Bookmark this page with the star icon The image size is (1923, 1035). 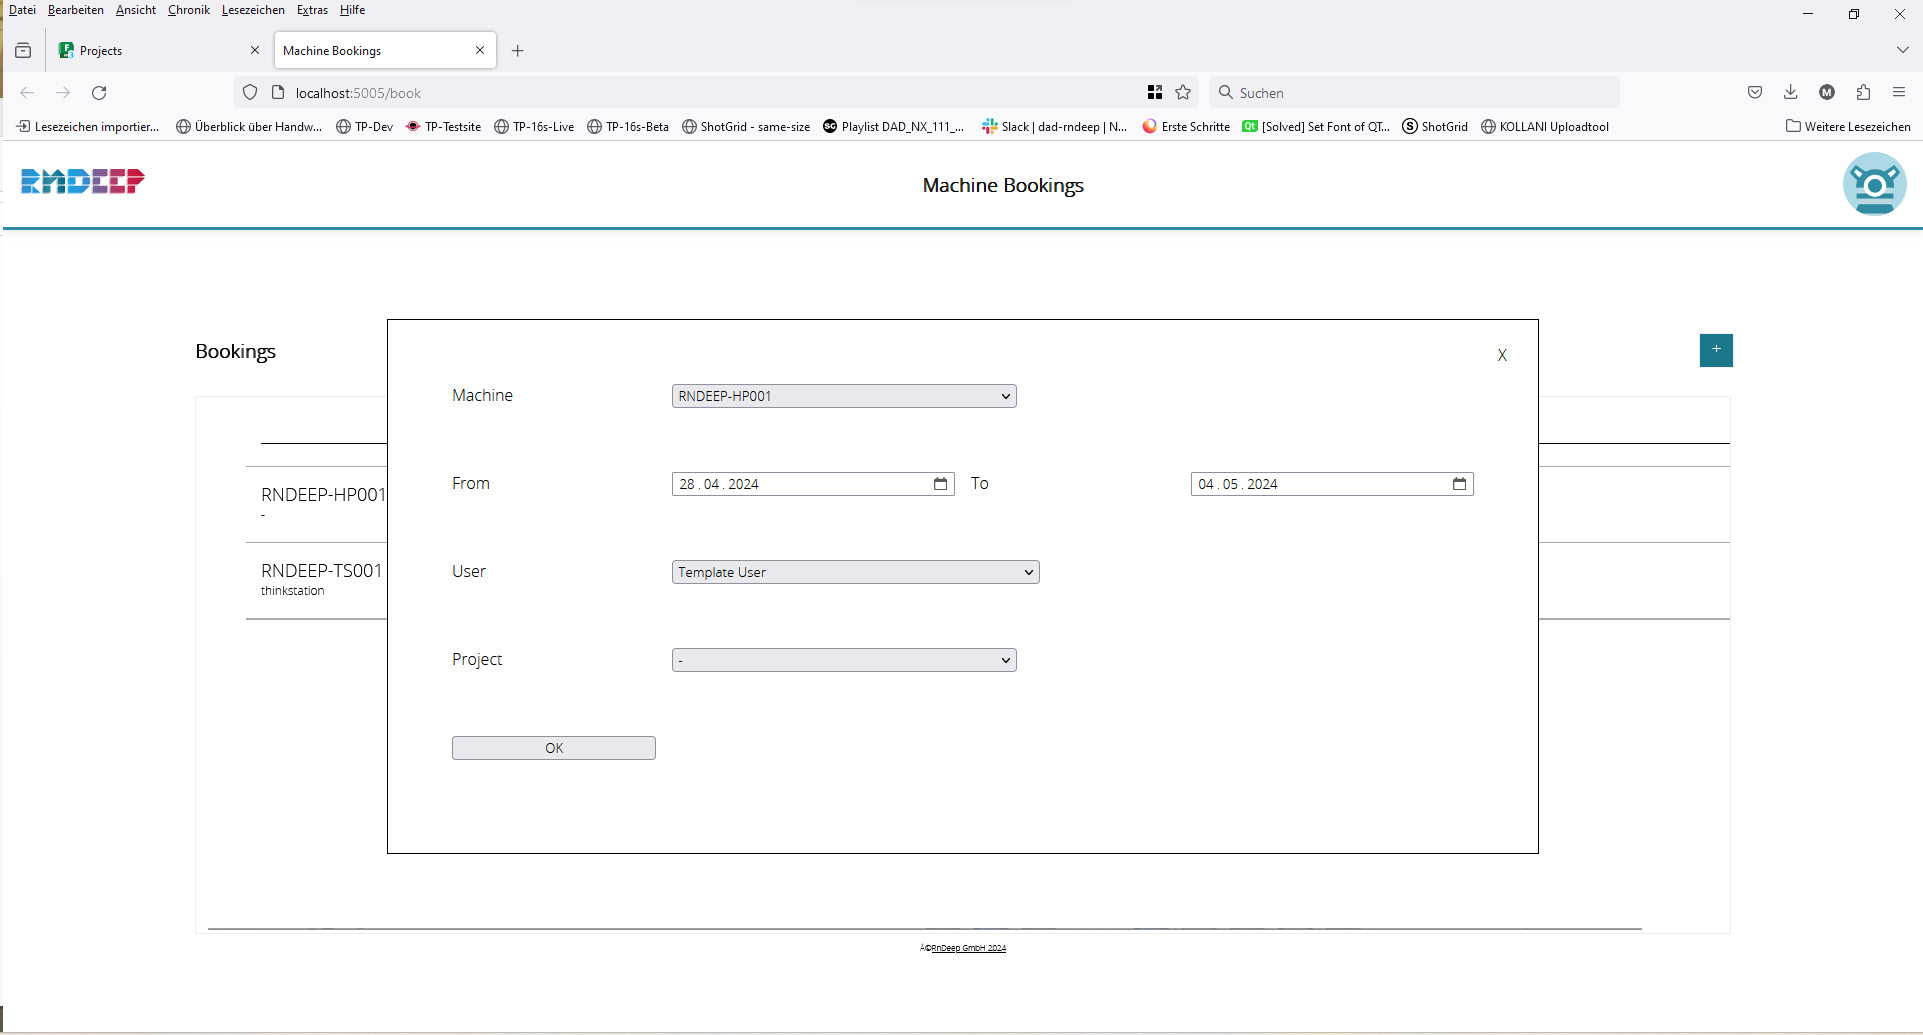[x=1183, y=93]
